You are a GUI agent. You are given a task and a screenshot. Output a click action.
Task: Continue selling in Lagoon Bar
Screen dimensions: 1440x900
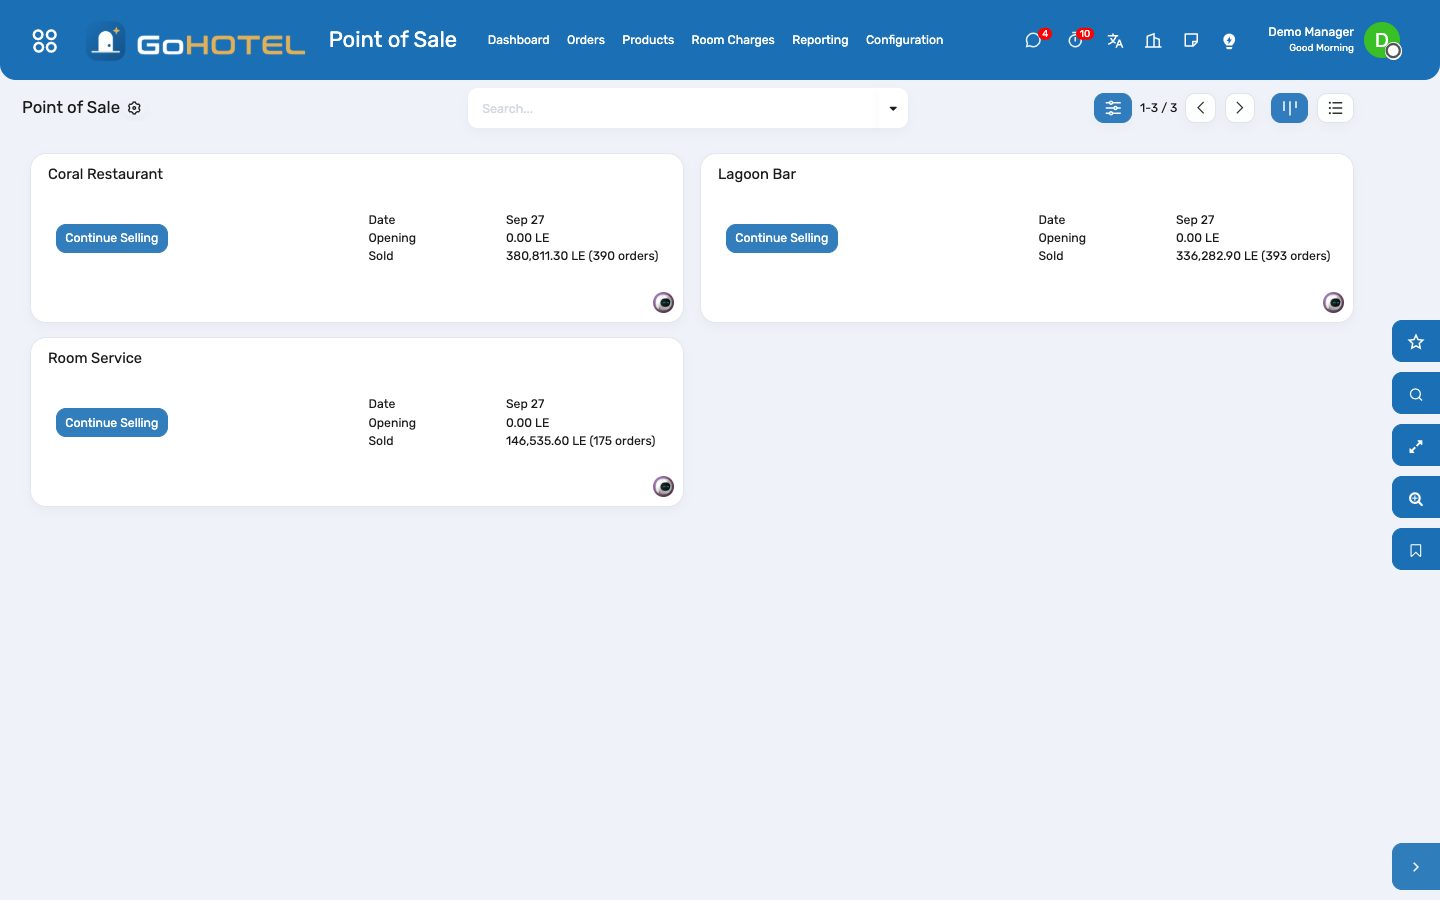(x=782, y=238)
